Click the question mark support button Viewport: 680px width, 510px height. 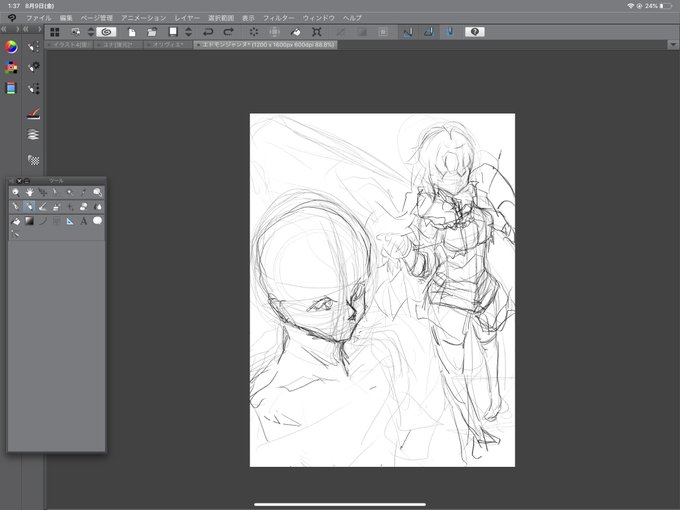pyautogui.click(x=475, y=32)
